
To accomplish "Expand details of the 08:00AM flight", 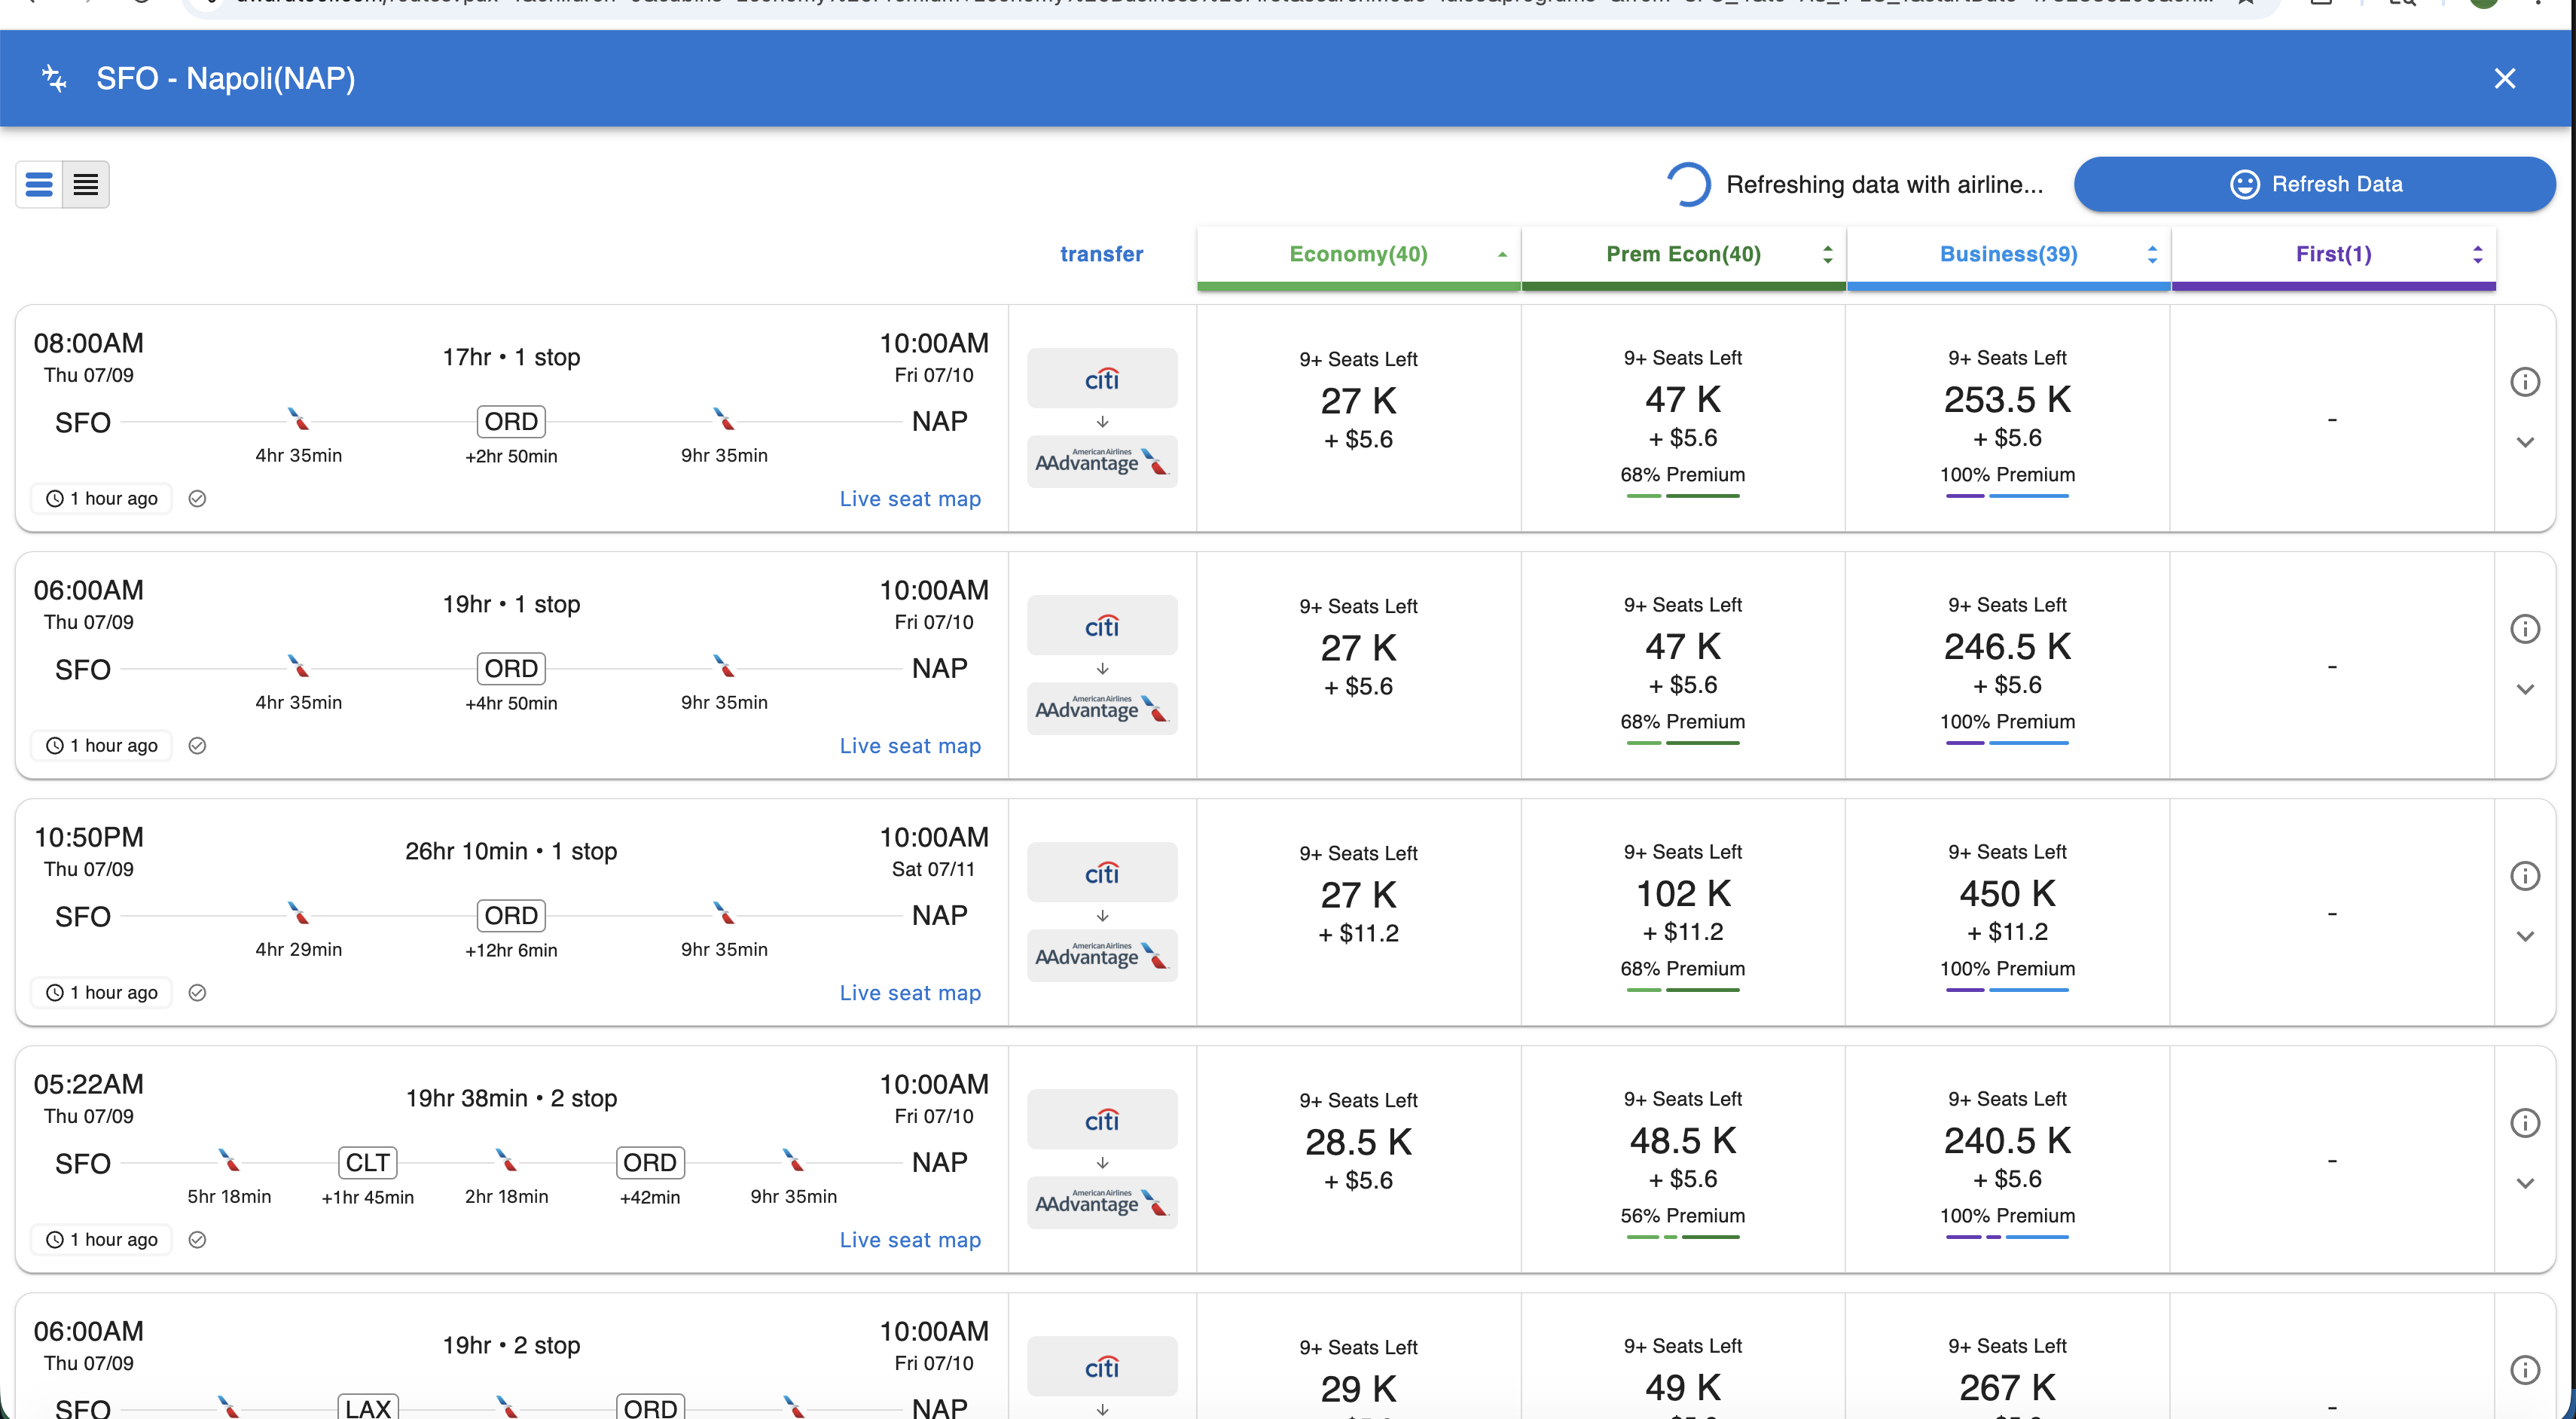I will coord(2525,442).
